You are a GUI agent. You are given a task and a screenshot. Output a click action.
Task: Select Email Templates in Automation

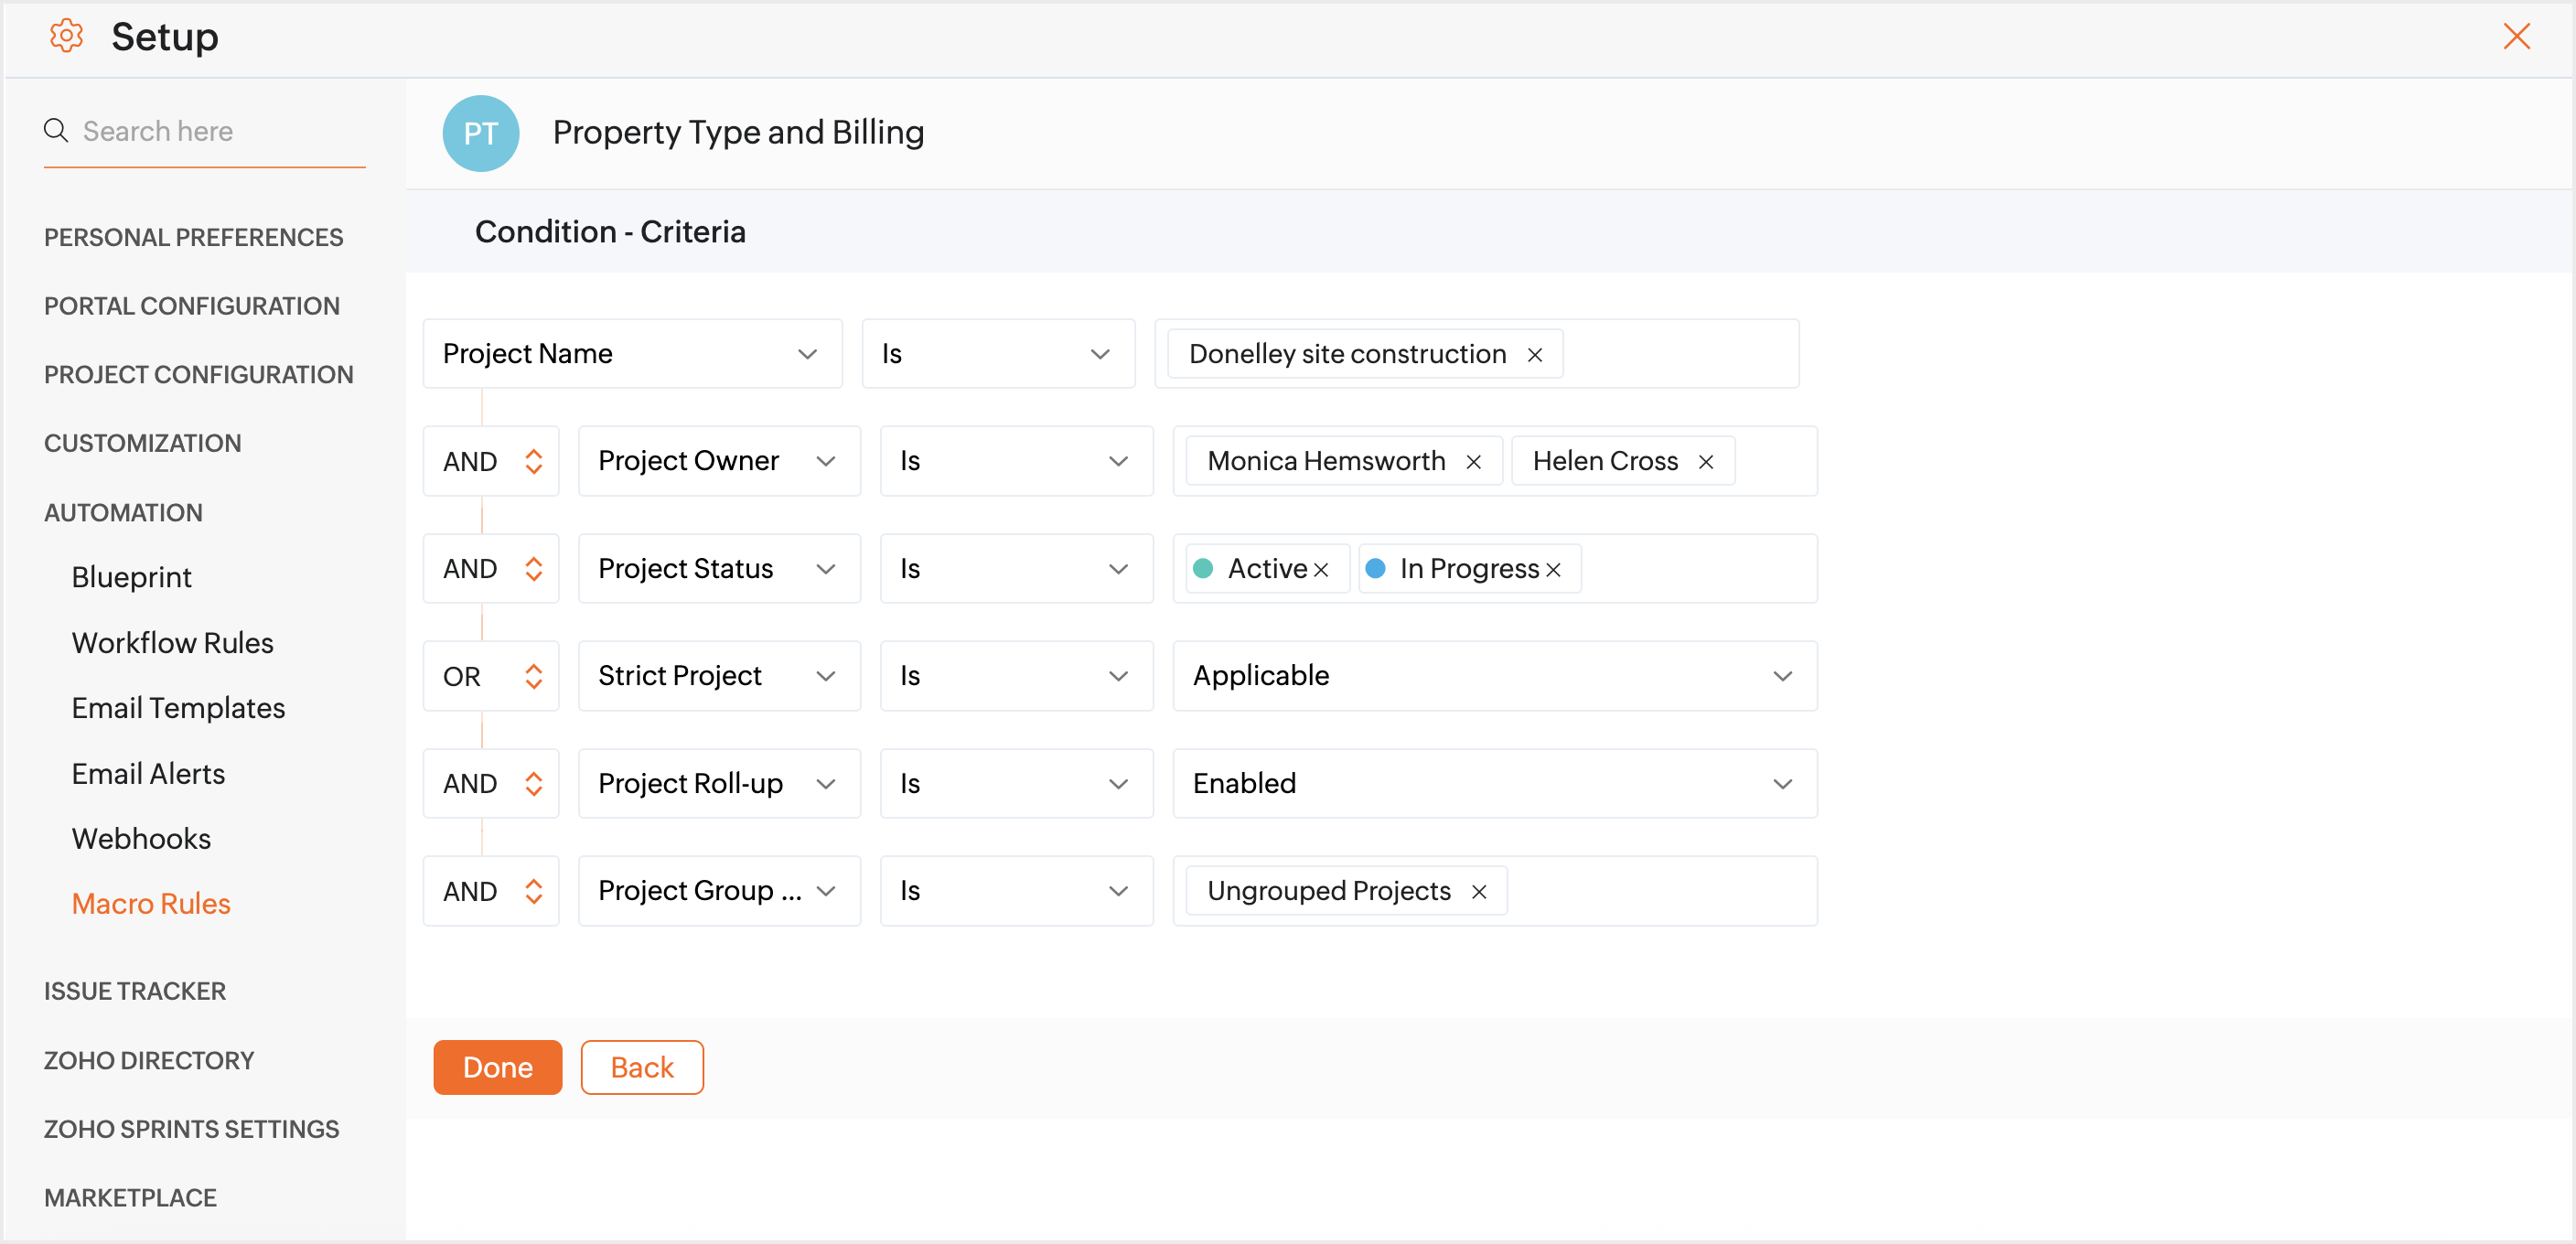tap(178, 708)
